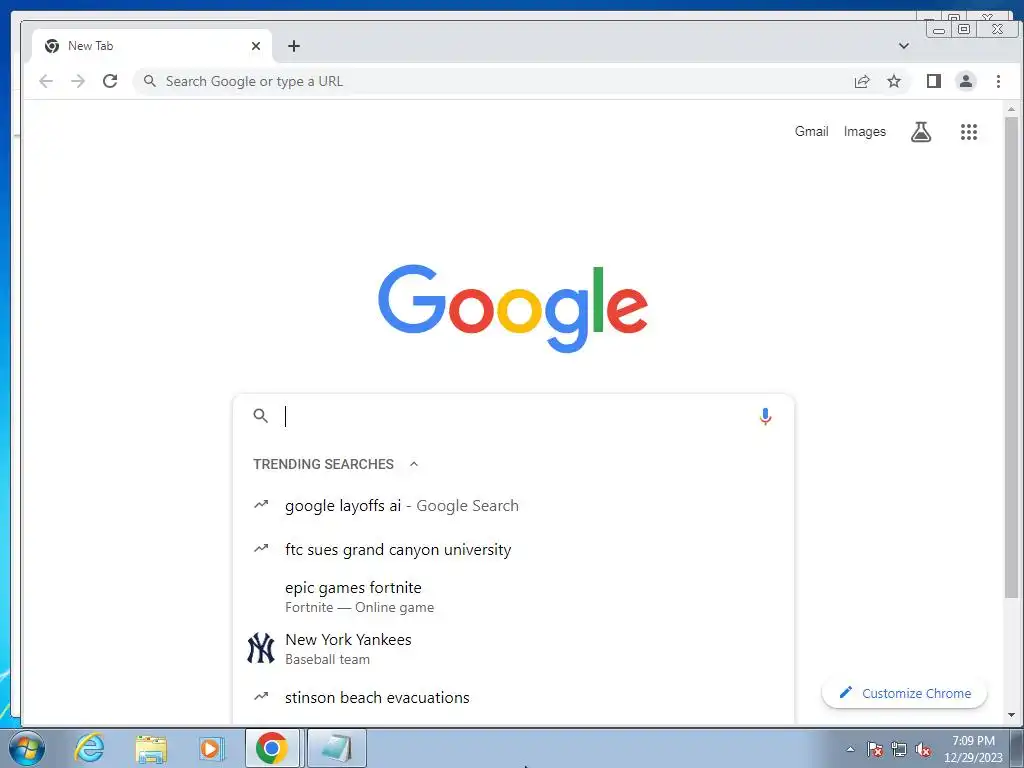1024x768 pixels.
Task: Open the Chrome profile avatar
Action: [966, 81]
